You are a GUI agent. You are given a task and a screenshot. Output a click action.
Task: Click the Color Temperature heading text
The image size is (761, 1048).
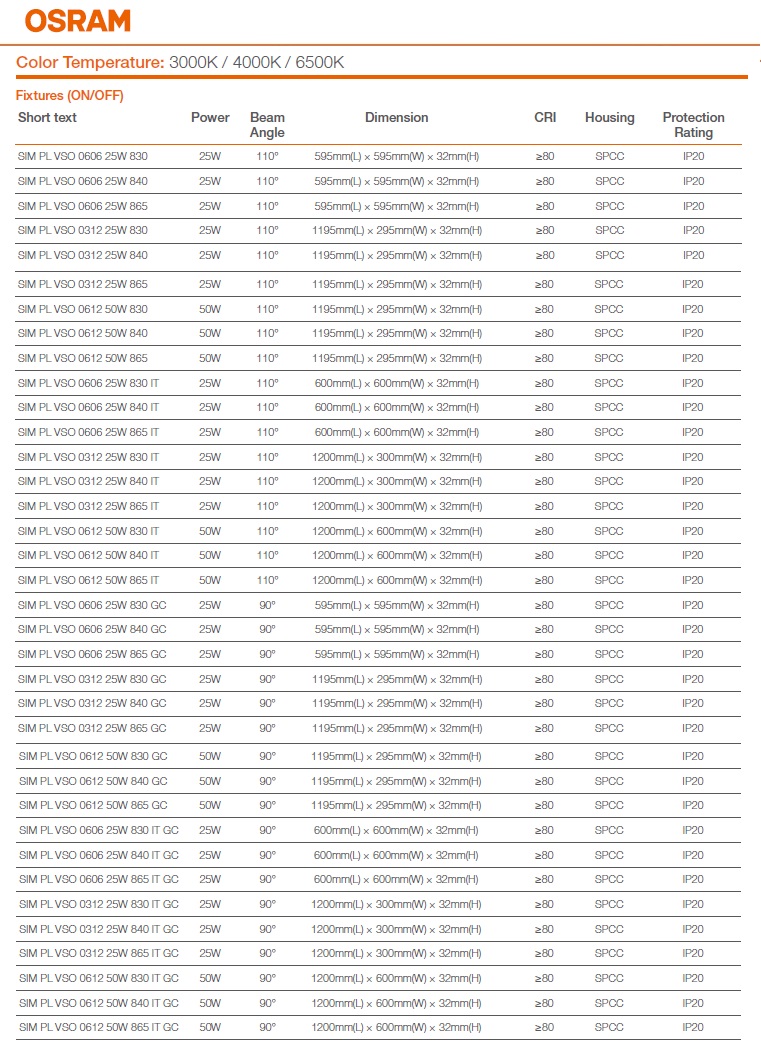click(180, 62)
